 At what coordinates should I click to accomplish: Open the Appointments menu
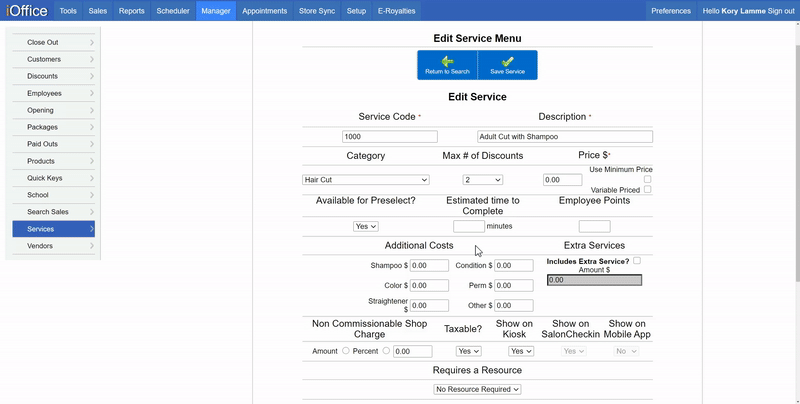click(x=264, y=11)
